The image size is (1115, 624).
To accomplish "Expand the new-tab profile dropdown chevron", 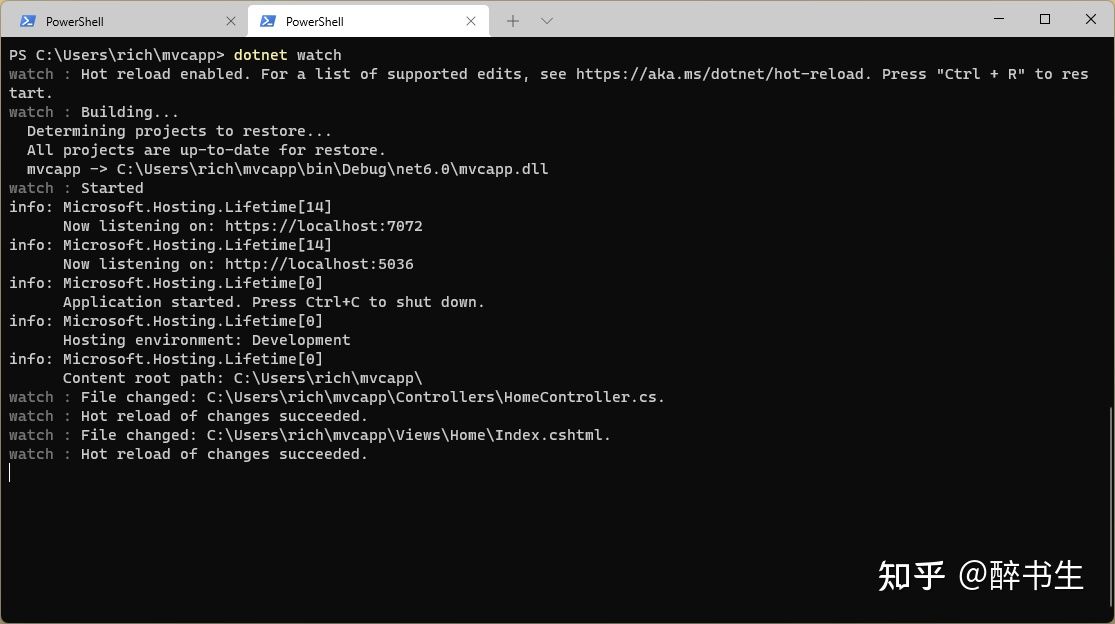I will tap(547, 21).
